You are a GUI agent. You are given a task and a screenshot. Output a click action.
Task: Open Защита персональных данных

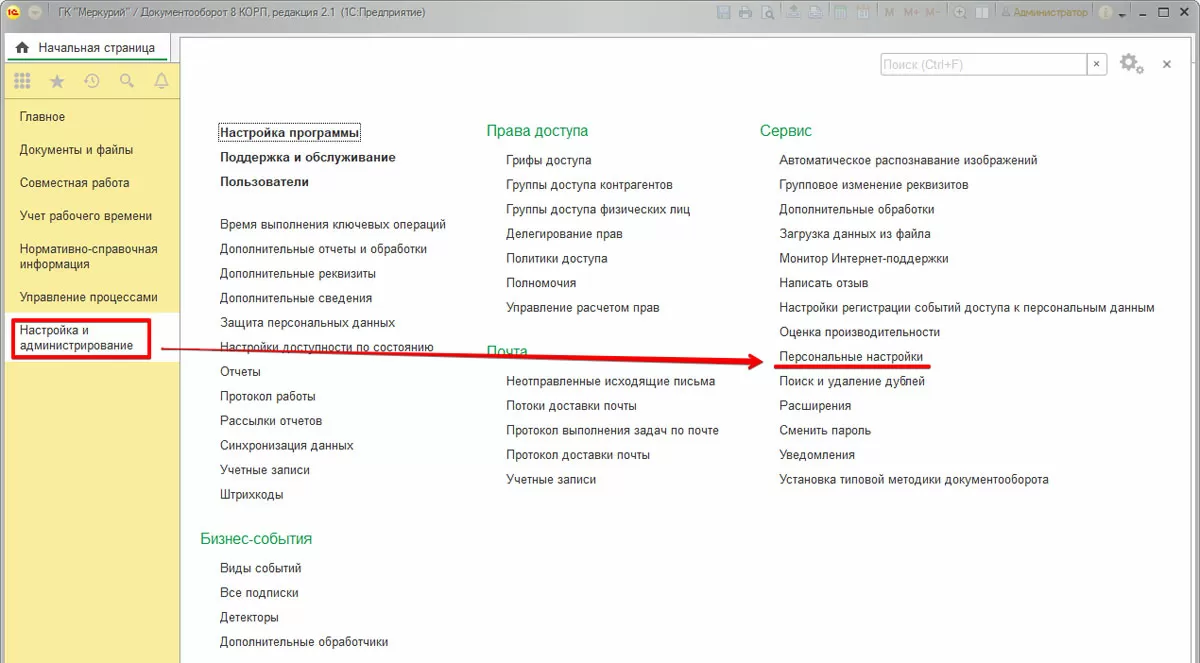point(308,323)
